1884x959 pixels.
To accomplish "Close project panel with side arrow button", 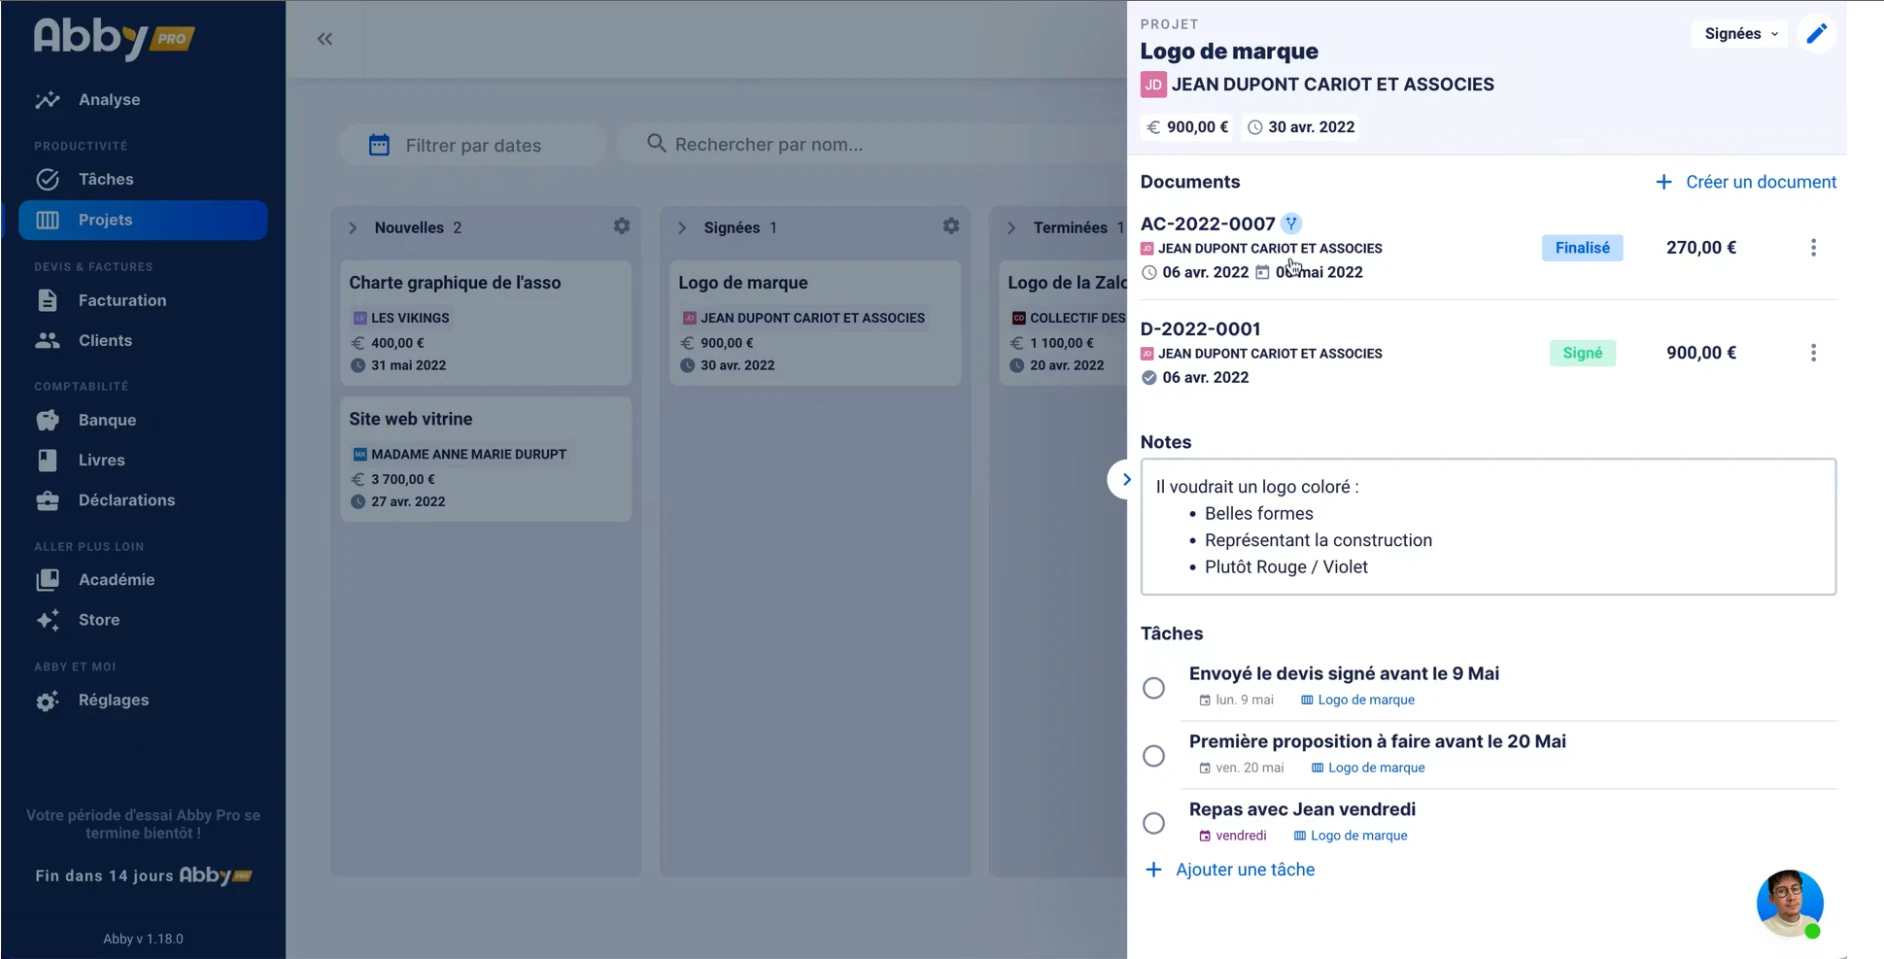I will point(1126,480).
